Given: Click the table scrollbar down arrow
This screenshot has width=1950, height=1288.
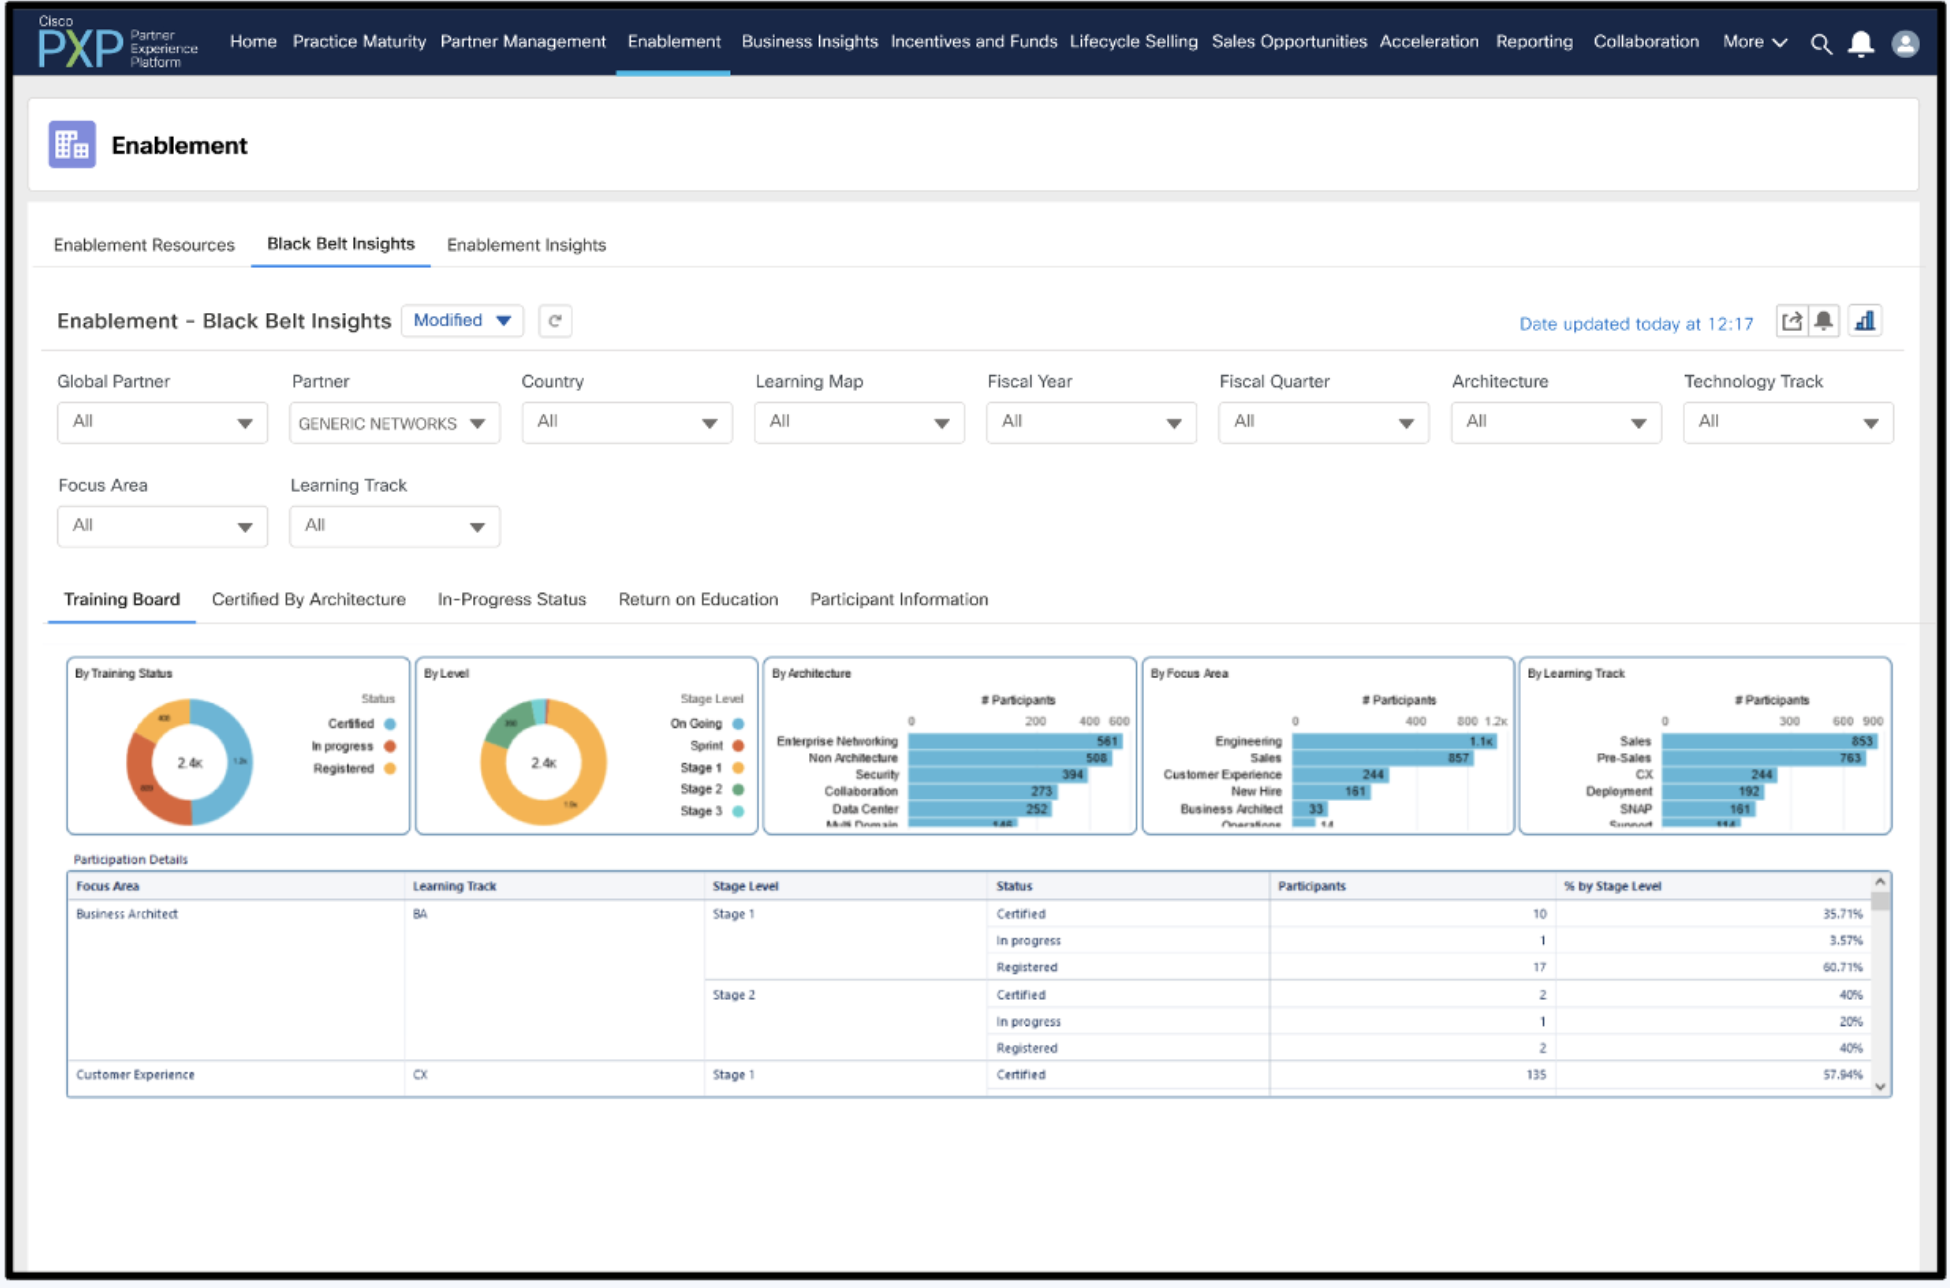Looking at the screenshot, I should (1880, 1087).
